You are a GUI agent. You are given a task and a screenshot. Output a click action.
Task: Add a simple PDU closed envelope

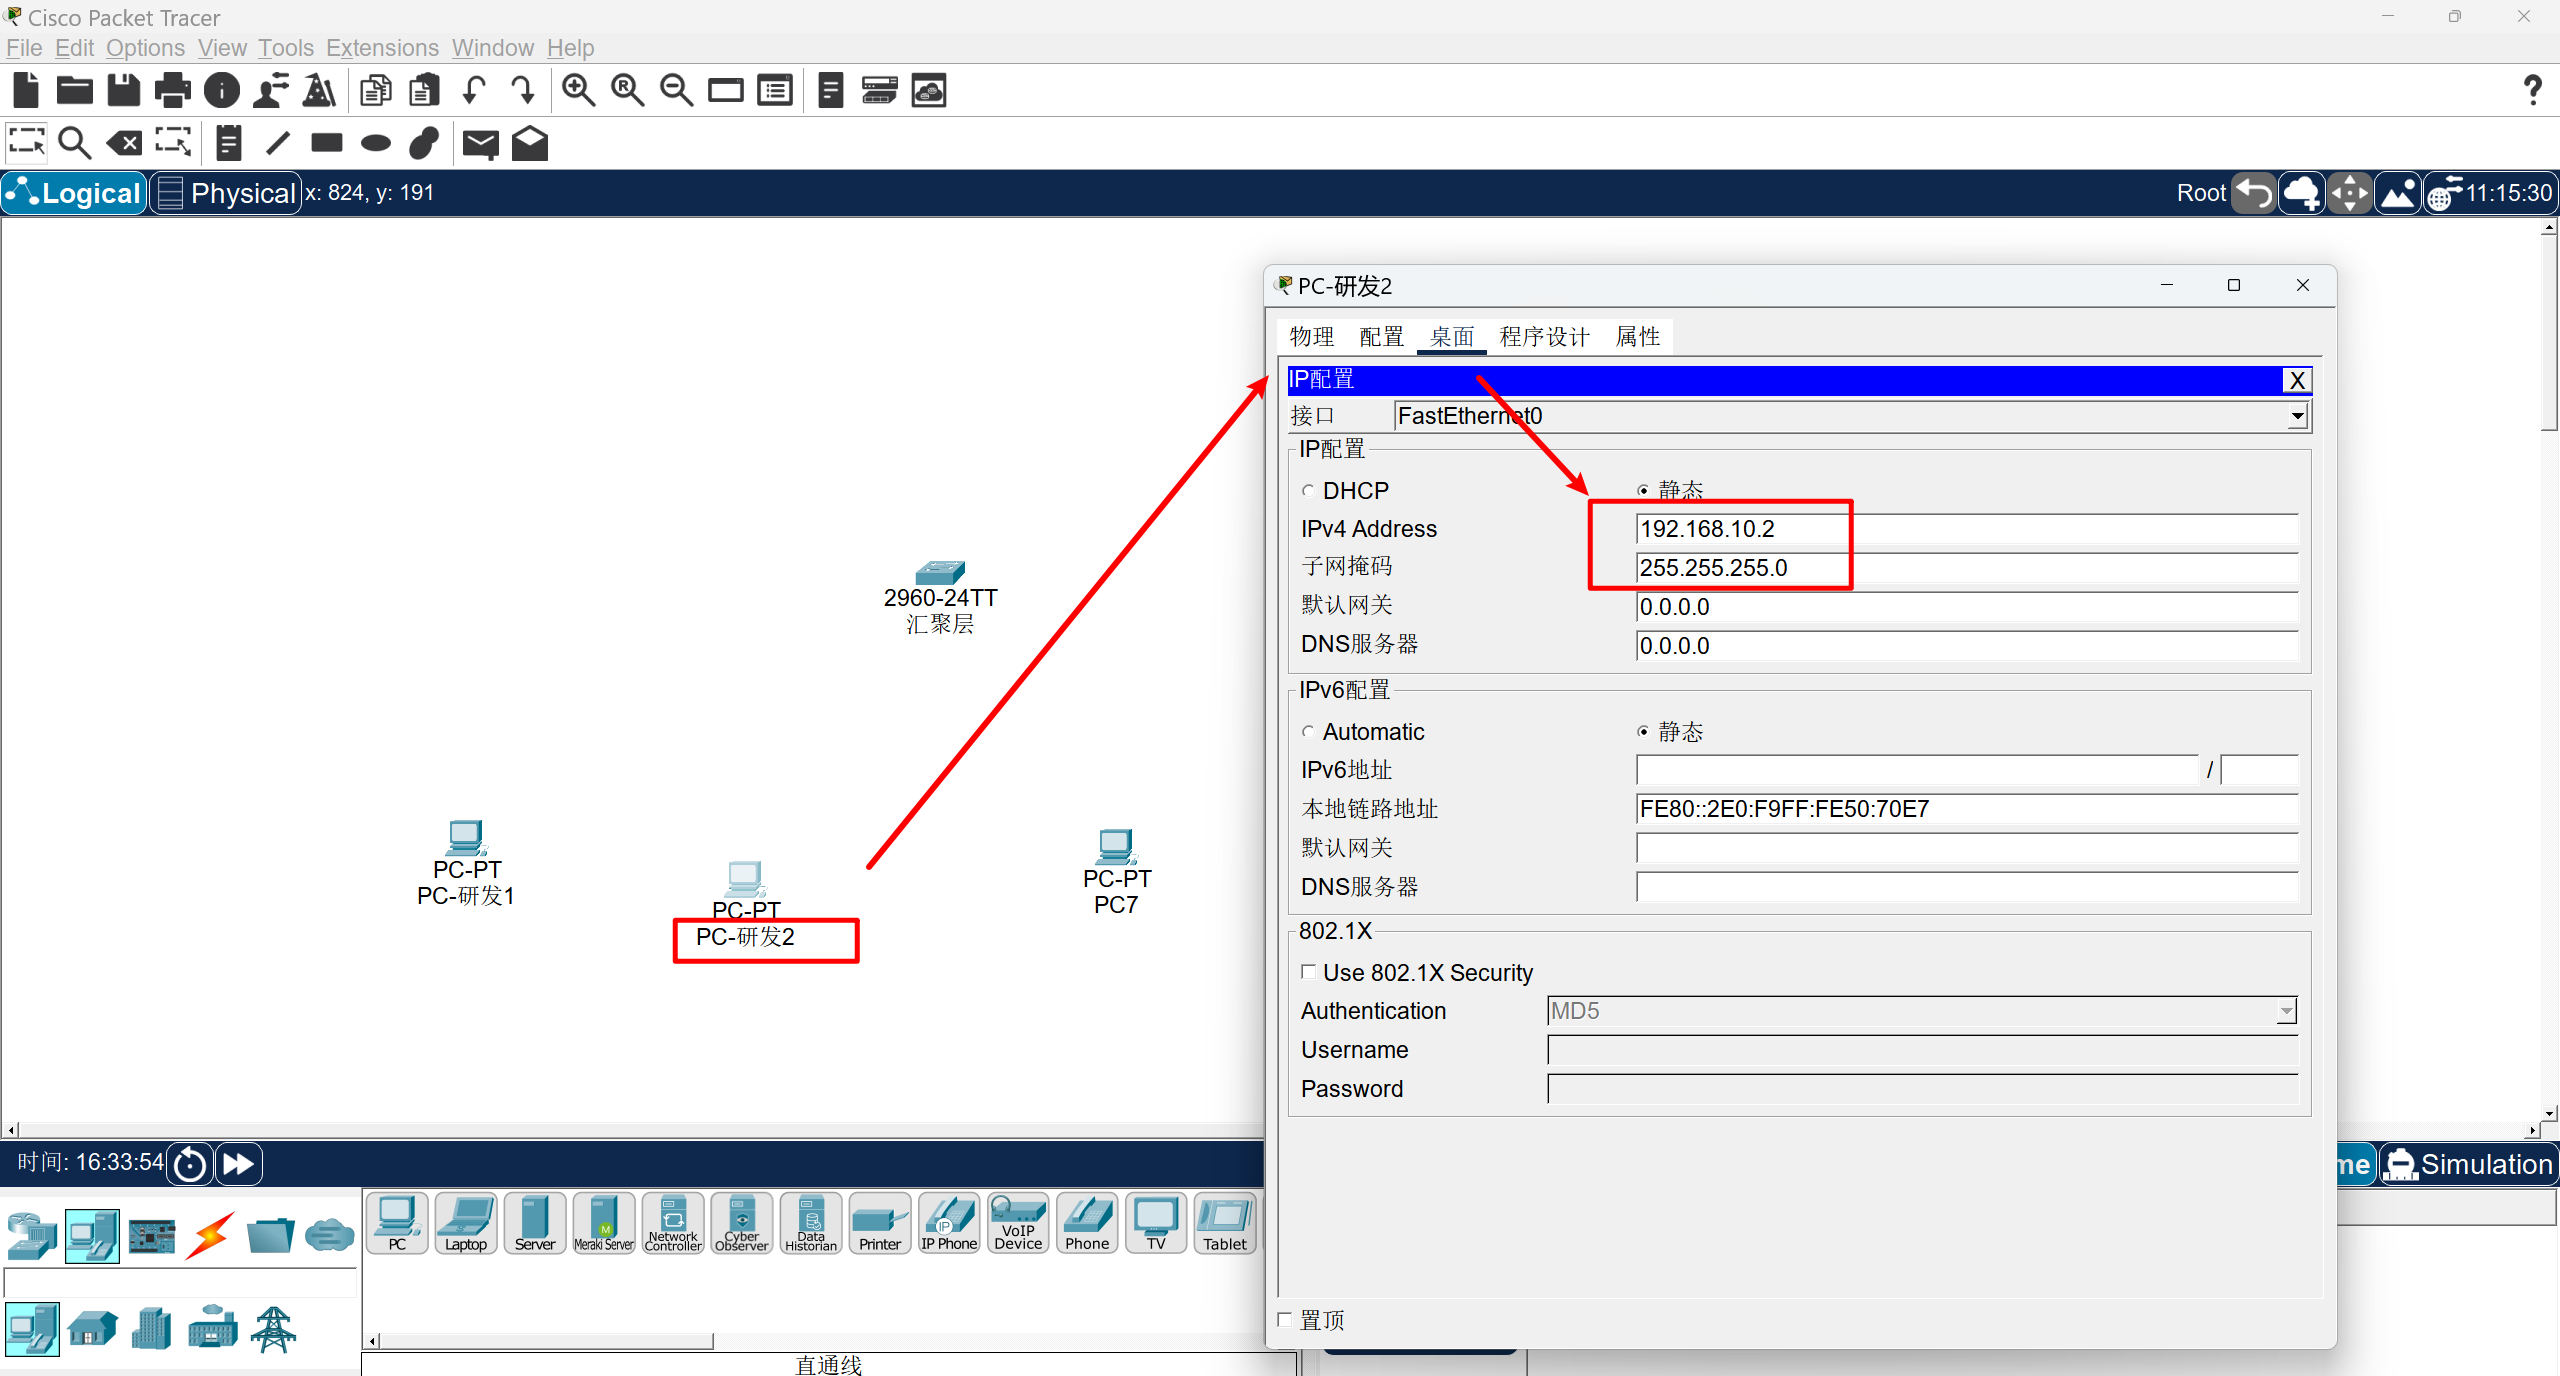481,144
